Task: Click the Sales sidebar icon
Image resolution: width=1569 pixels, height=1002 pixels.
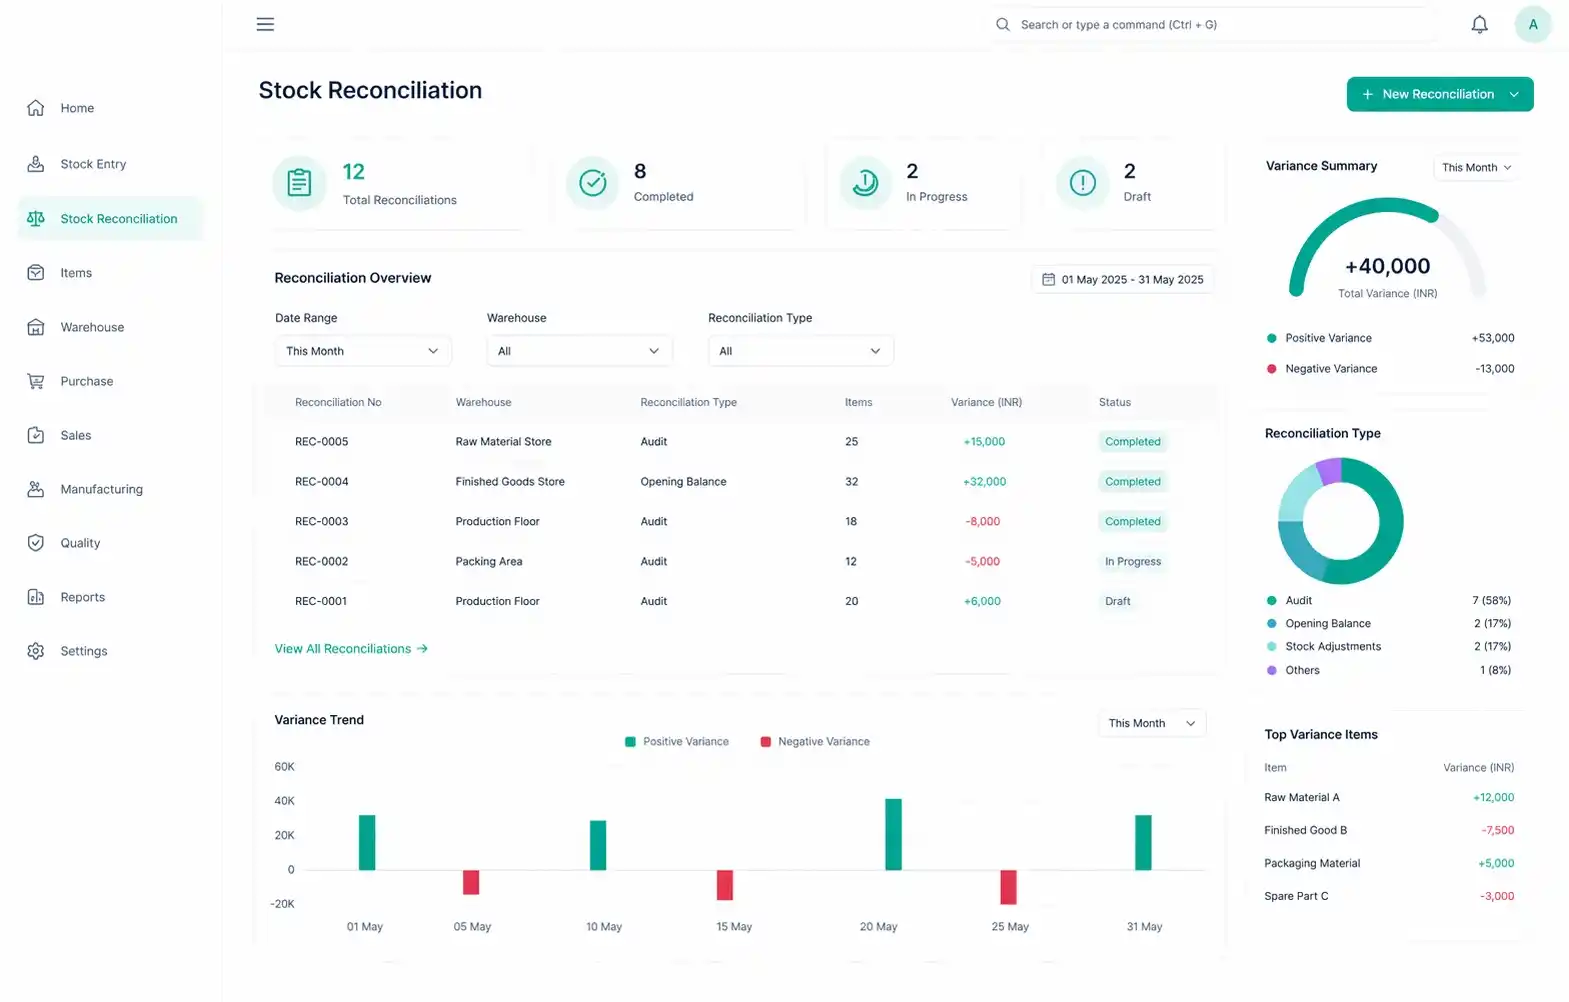Action: coord(36,435)
